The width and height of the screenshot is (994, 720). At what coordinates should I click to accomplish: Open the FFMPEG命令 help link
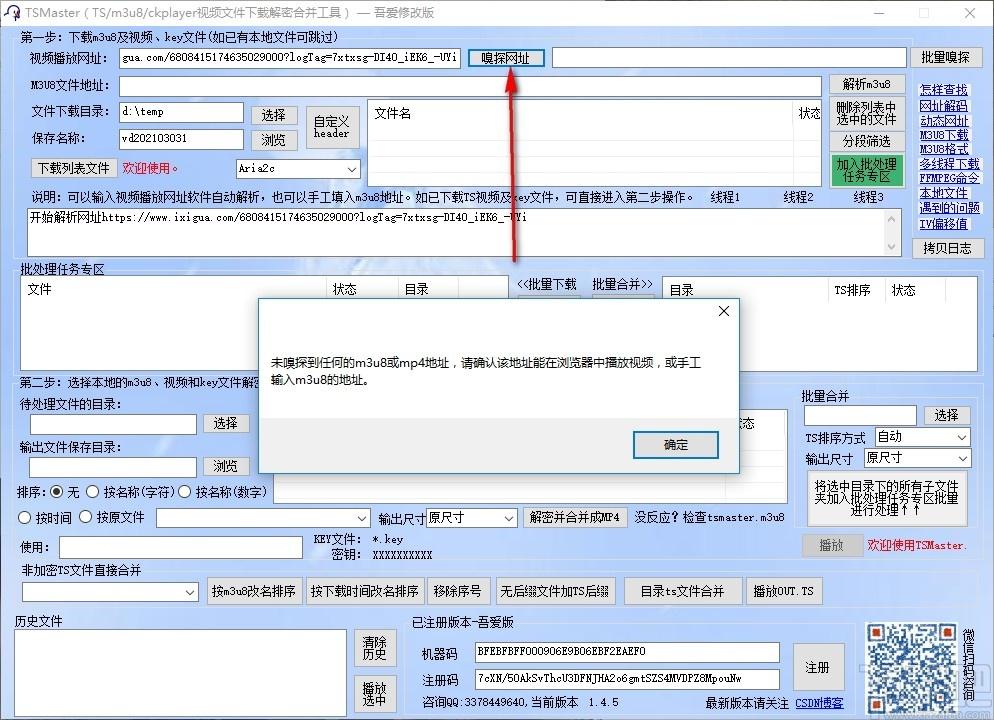coord(949,178)
